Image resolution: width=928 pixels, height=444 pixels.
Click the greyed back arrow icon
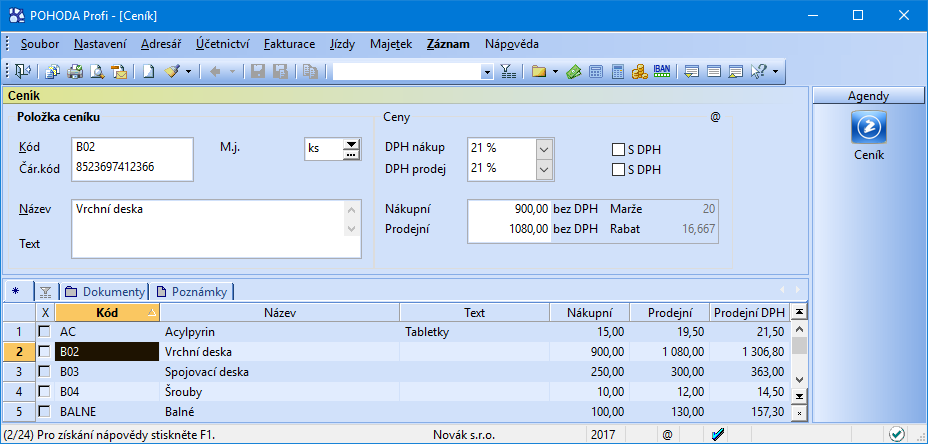pyautogui.click(x=215, y=72)
